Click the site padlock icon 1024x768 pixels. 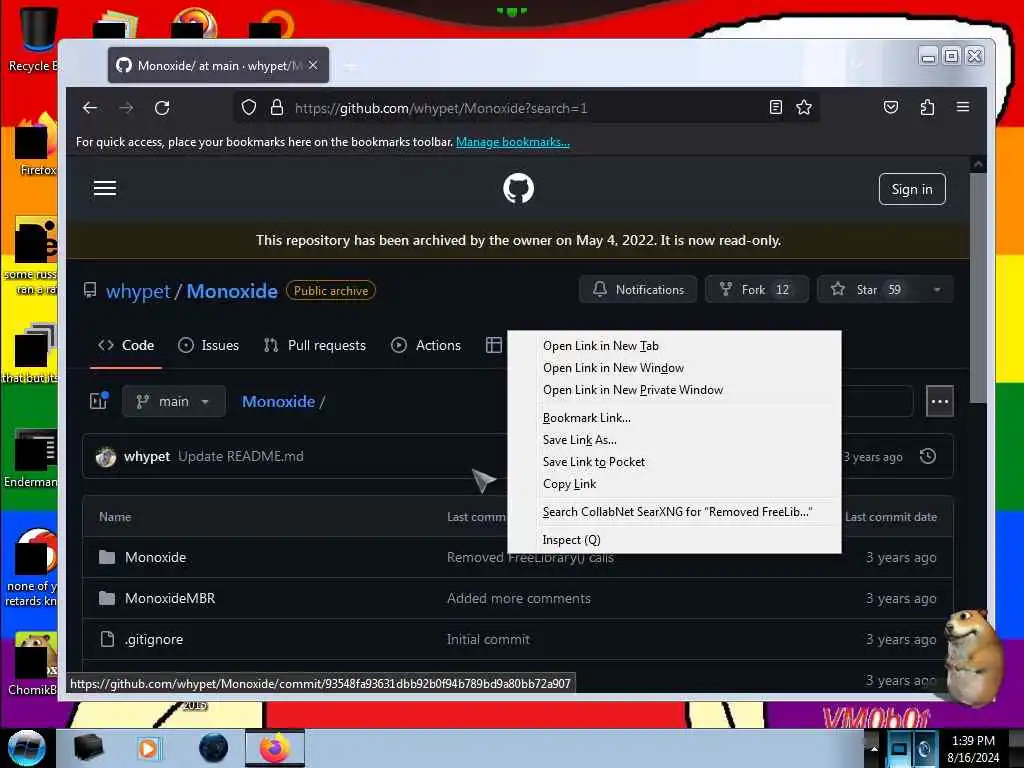(277, 108)
